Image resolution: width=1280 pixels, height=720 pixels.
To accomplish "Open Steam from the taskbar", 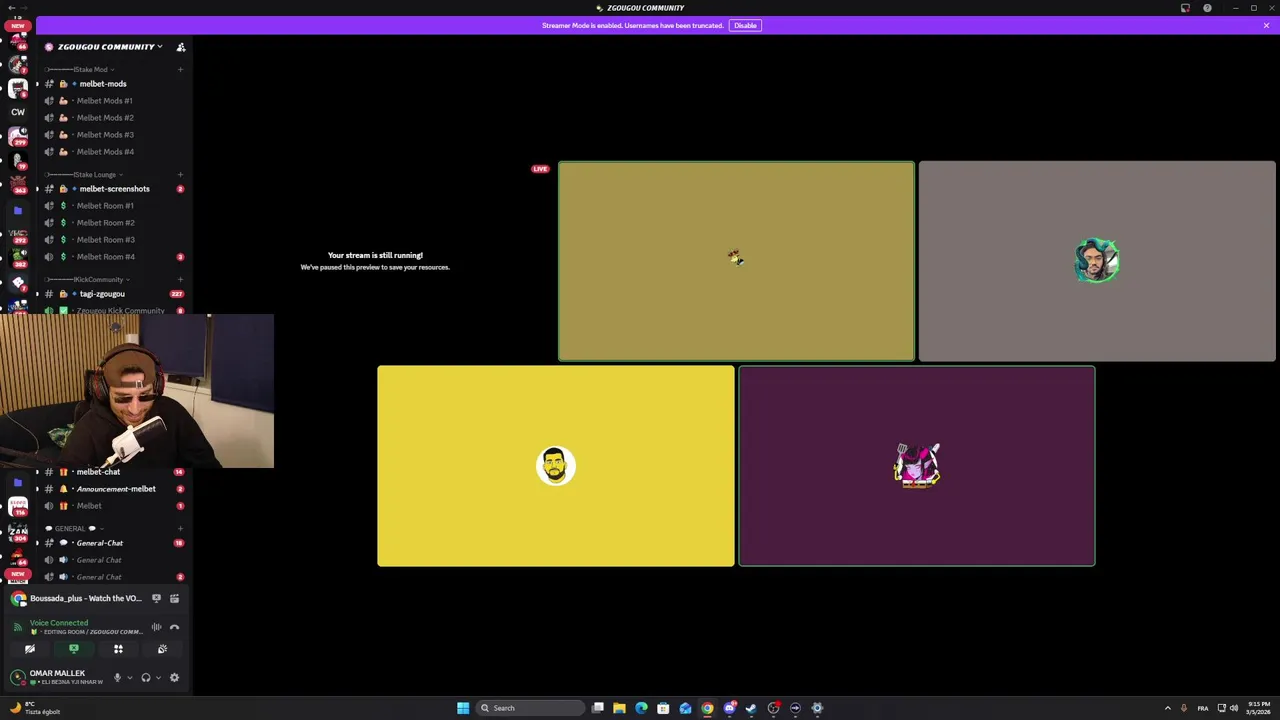I will pyautogui.click(x=751, y=708).
